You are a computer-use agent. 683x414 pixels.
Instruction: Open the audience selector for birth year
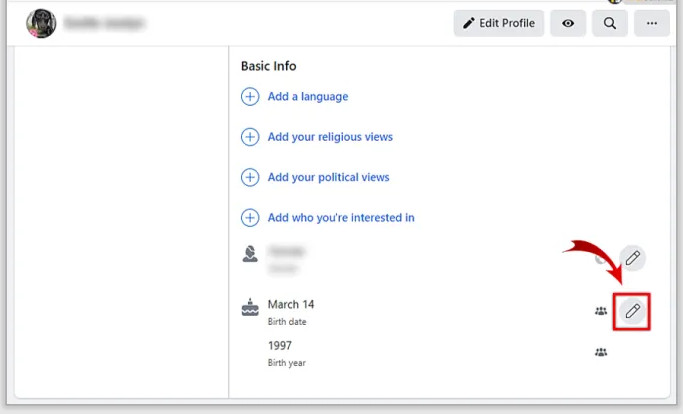tap(601, 352)
